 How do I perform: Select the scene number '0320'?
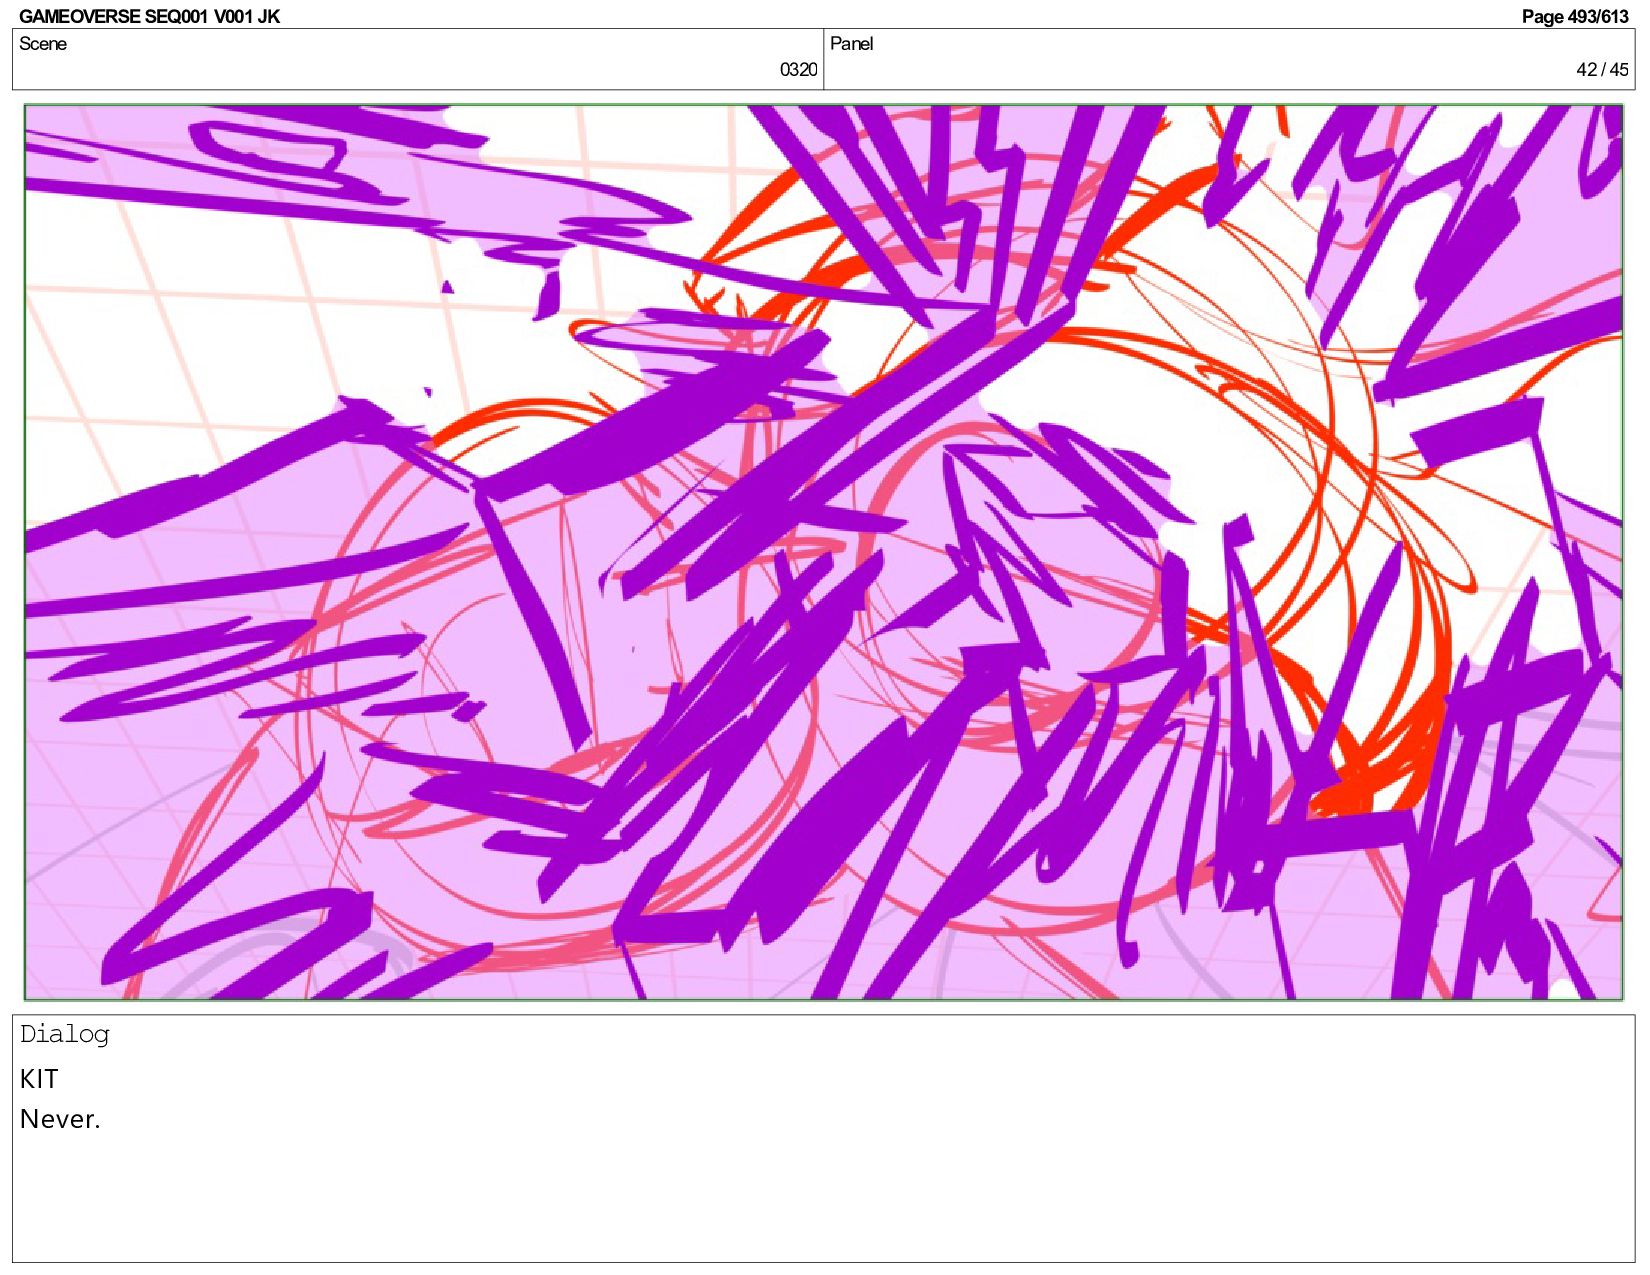(x=798, y=69)
